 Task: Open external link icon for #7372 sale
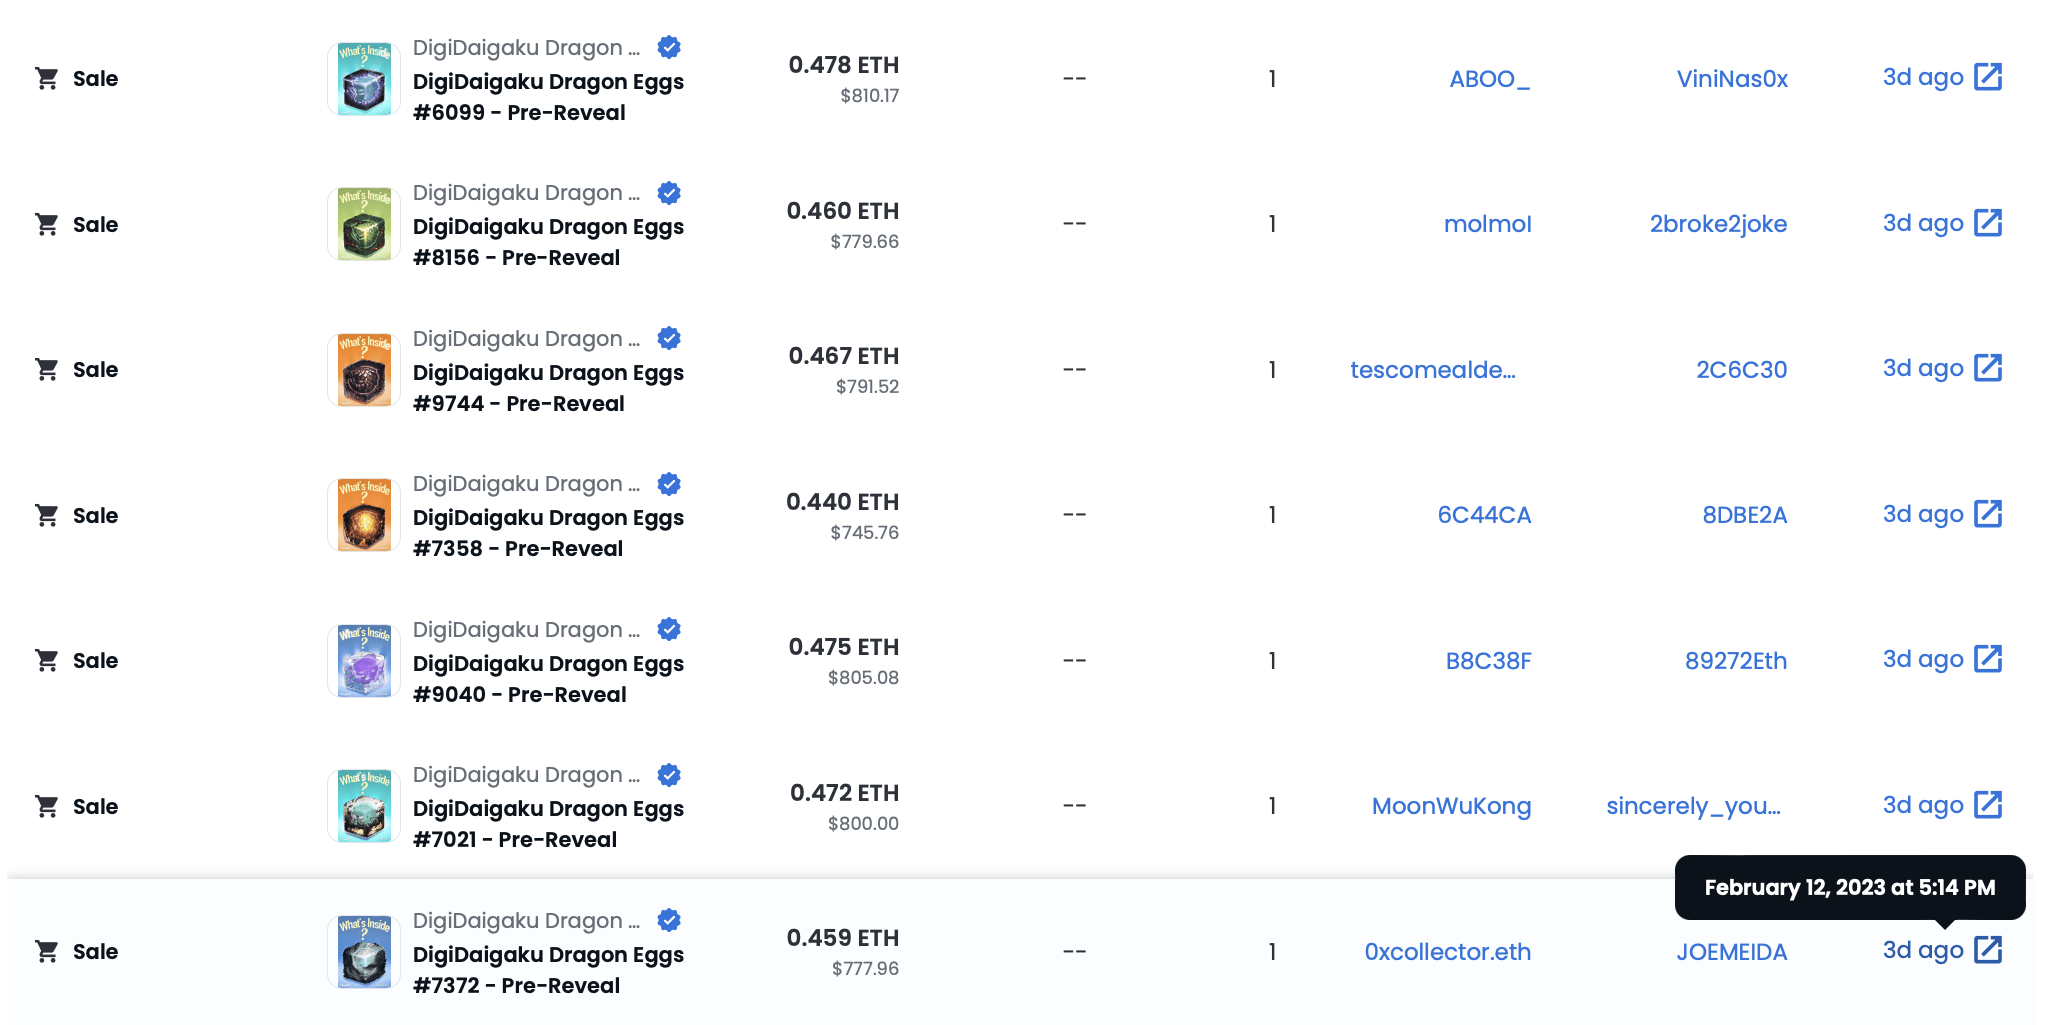point(1988,950)
